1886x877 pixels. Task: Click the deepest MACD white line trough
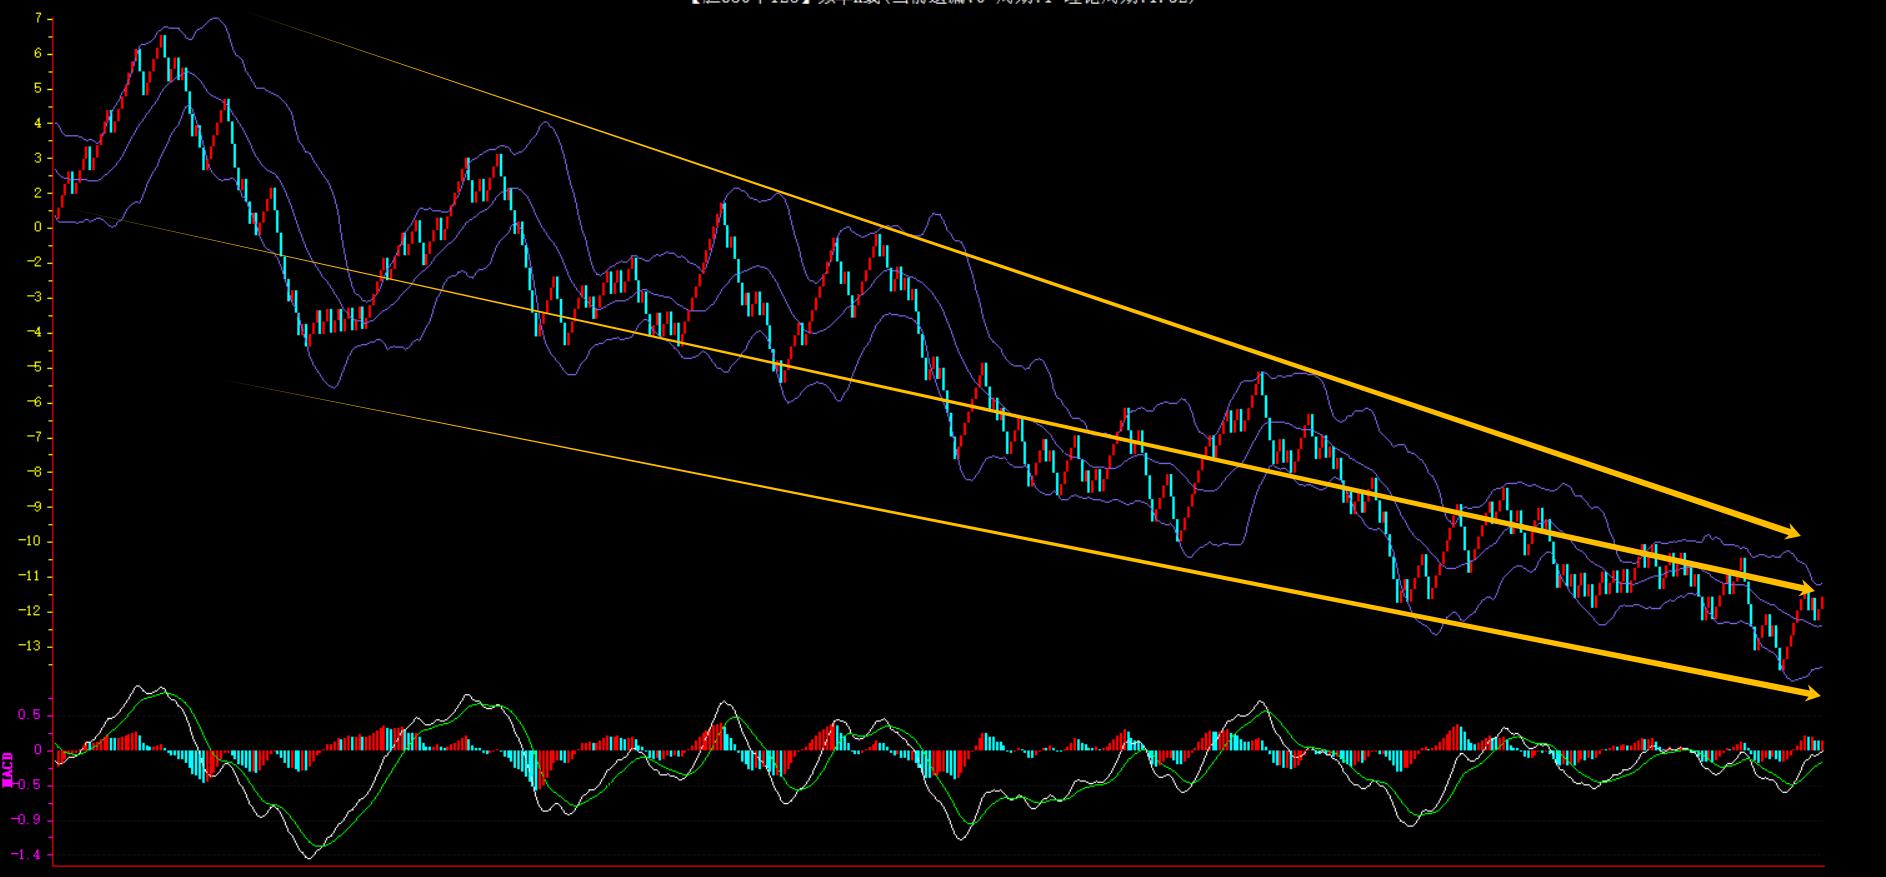click(x=307, y=857)
